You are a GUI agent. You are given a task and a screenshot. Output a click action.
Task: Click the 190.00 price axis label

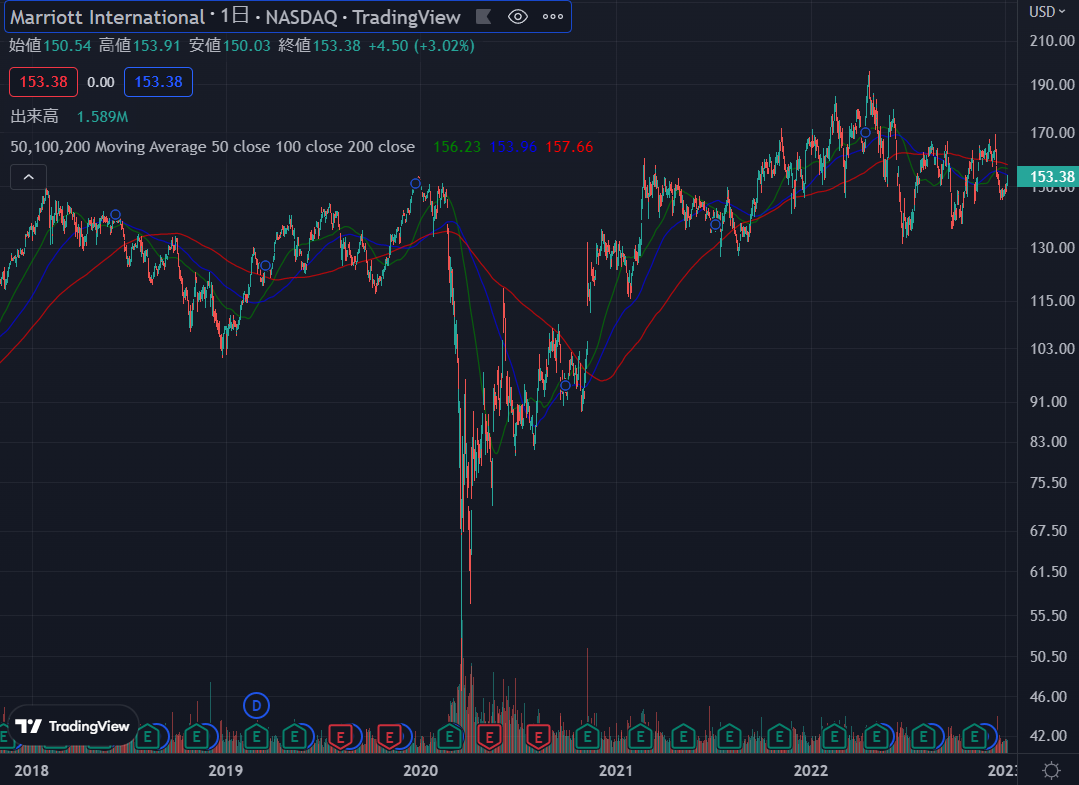click(1052, 85)
